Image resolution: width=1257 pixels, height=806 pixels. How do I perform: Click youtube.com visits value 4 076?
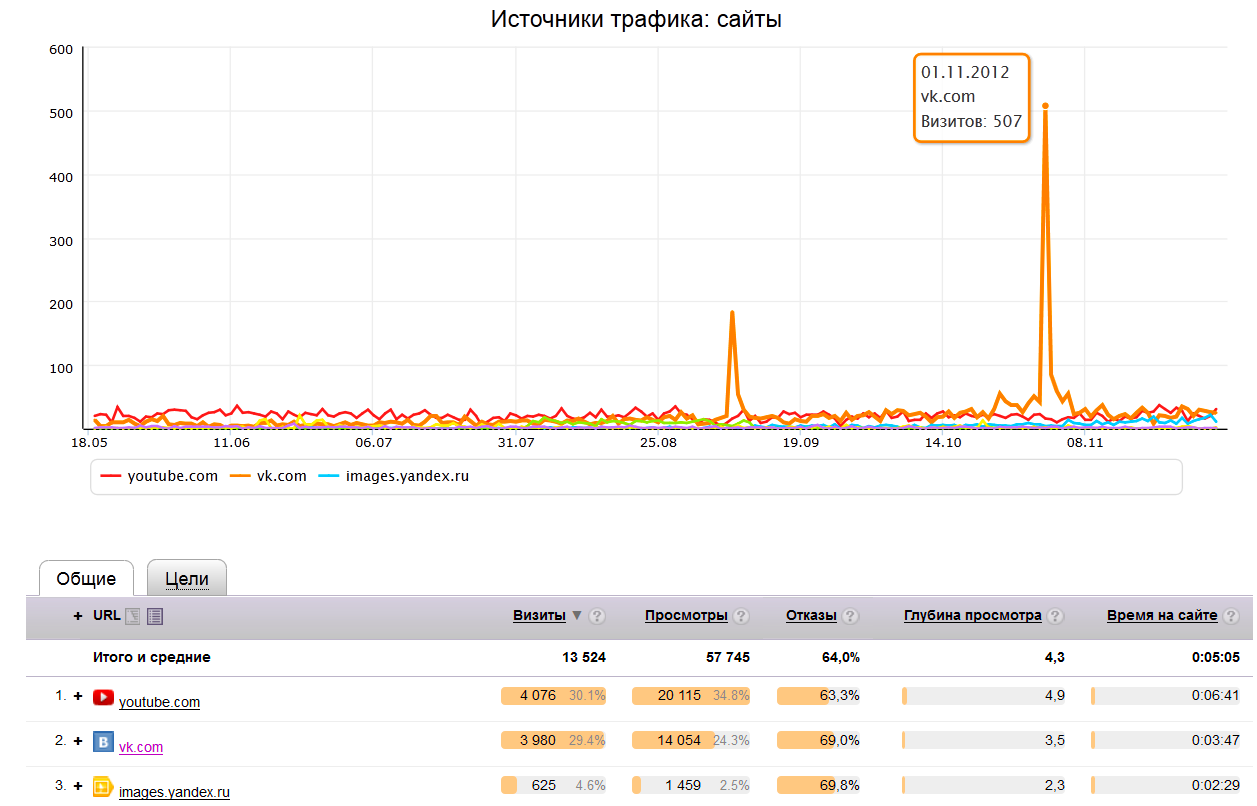[537, 696]
